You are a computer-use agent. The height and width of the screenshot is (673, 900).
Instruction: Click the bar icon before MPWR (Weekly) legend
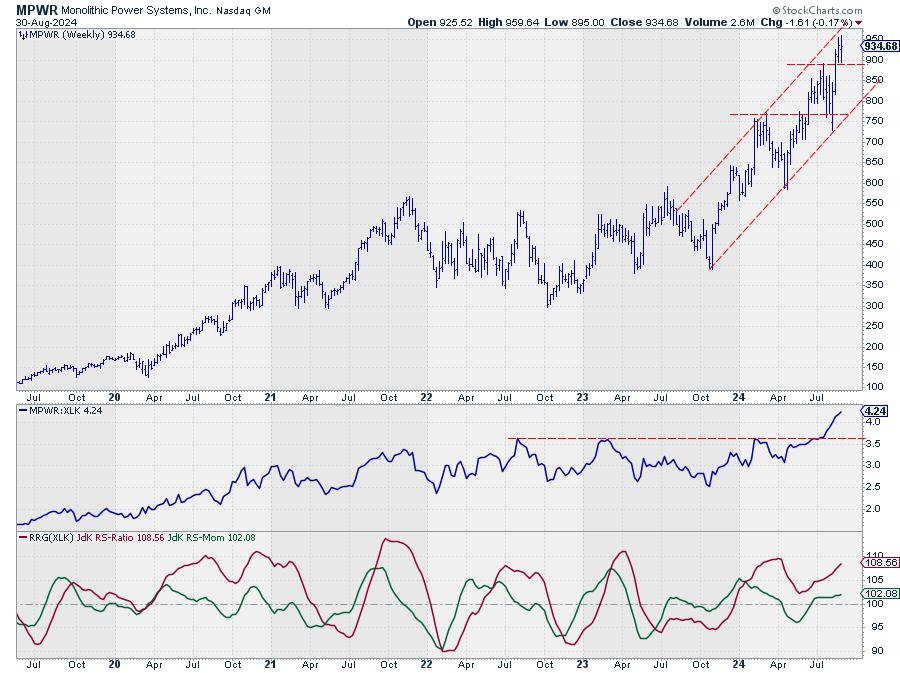[x=22, y=35]
